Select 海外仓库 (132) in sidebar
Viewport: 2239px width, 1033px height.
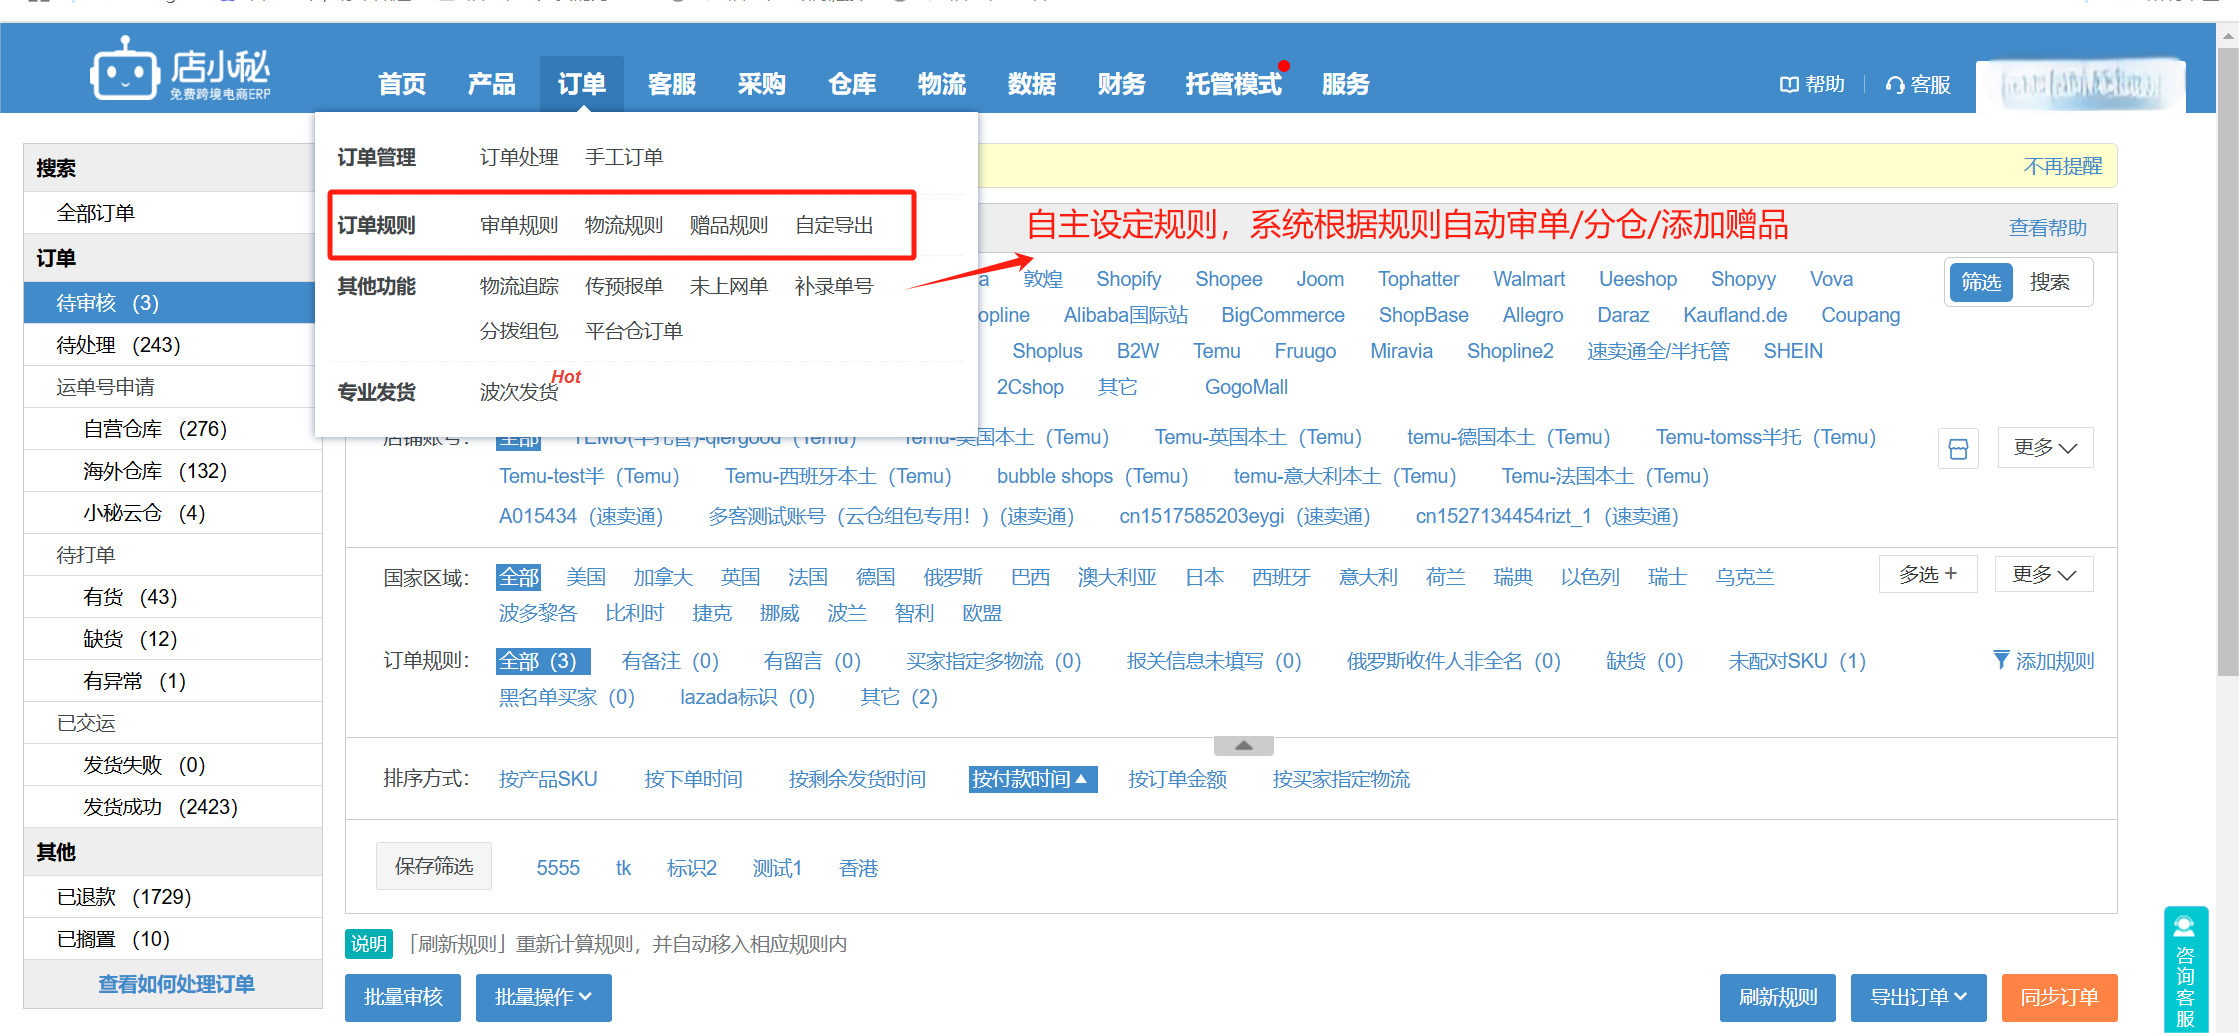(x=172, y=471)
